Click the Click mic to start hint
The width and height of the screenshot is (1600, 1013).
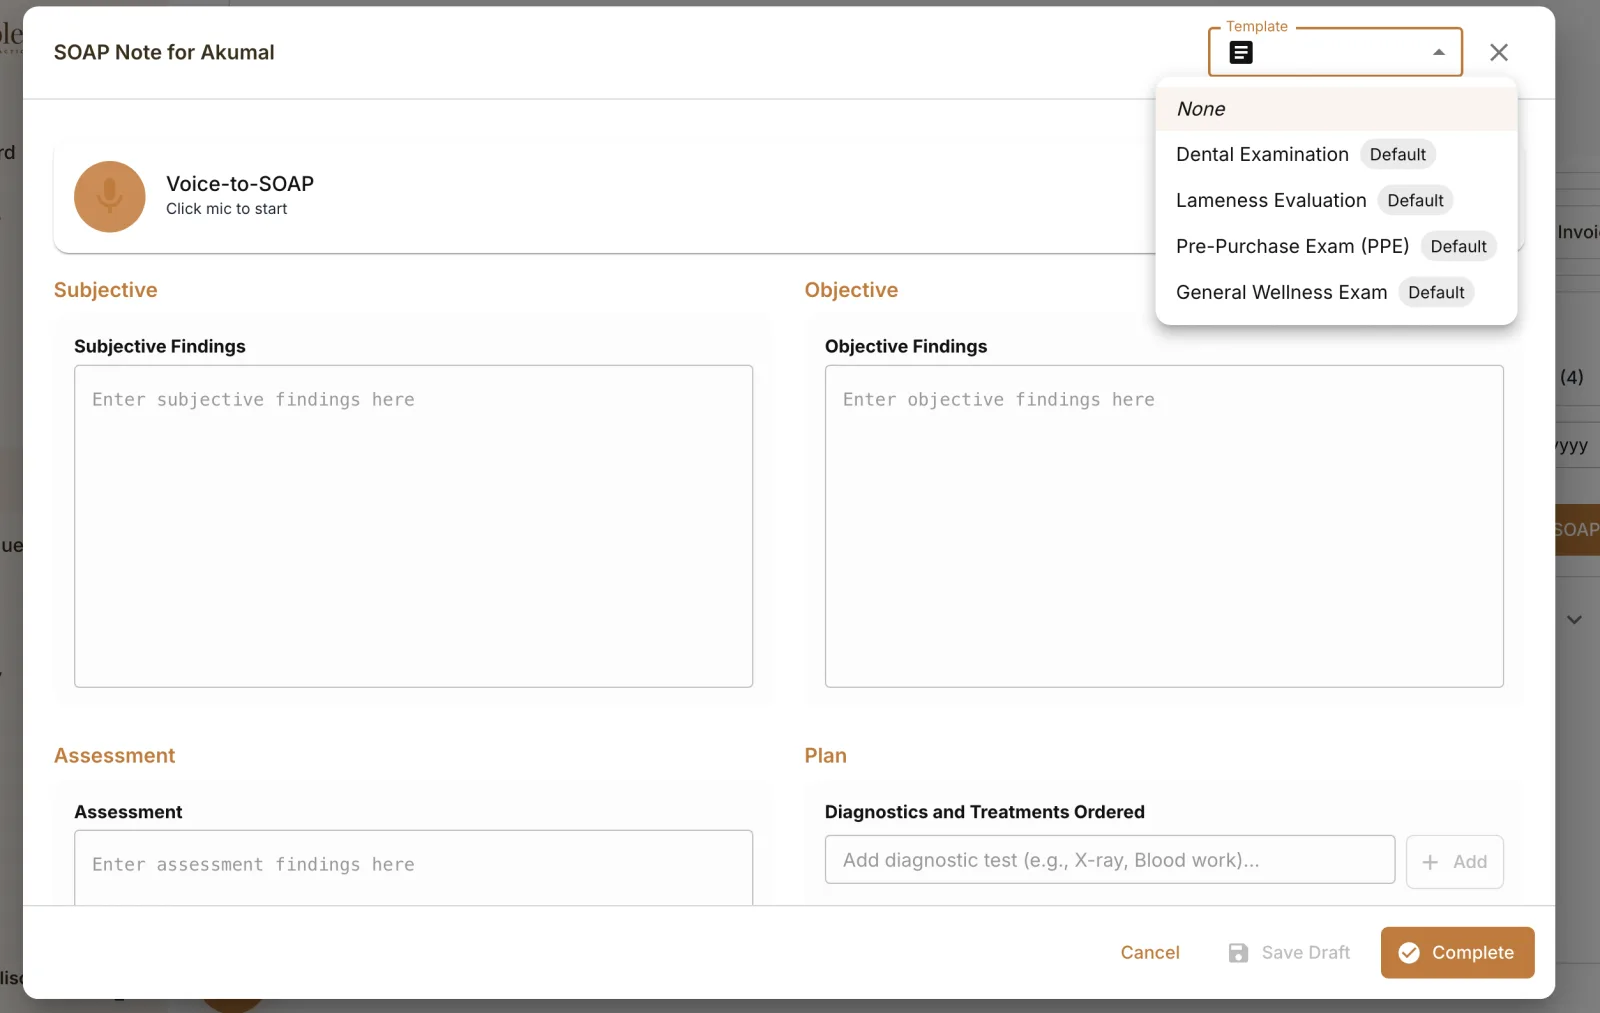coord(227,209)
